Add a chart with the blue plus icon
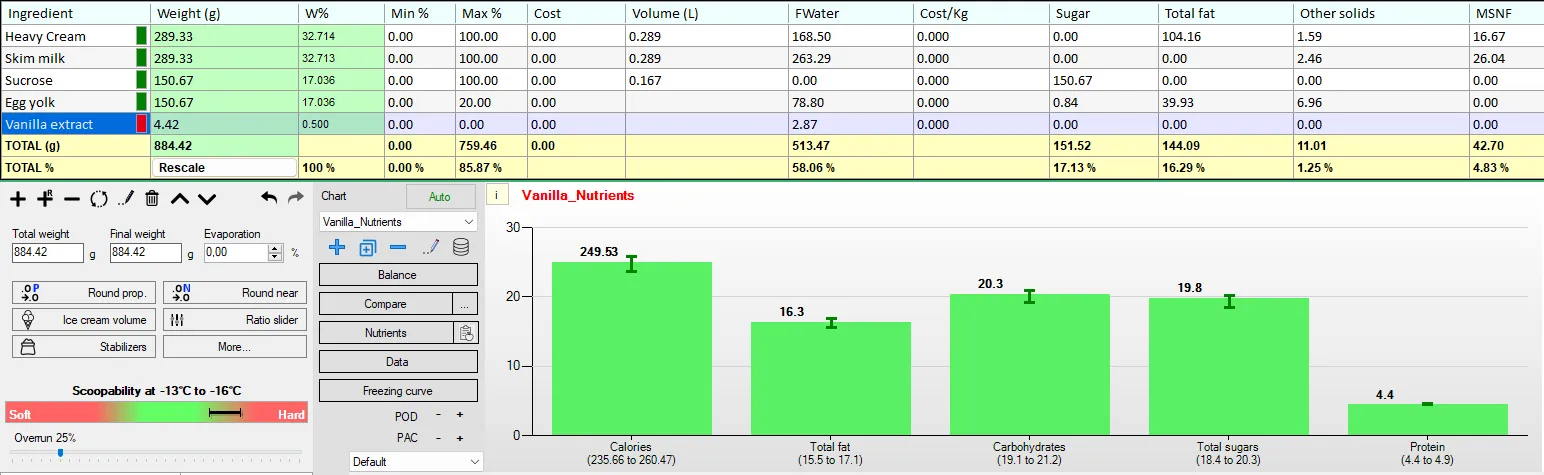This screenshot has width=1544, height=475. click(x=337, y=247)
